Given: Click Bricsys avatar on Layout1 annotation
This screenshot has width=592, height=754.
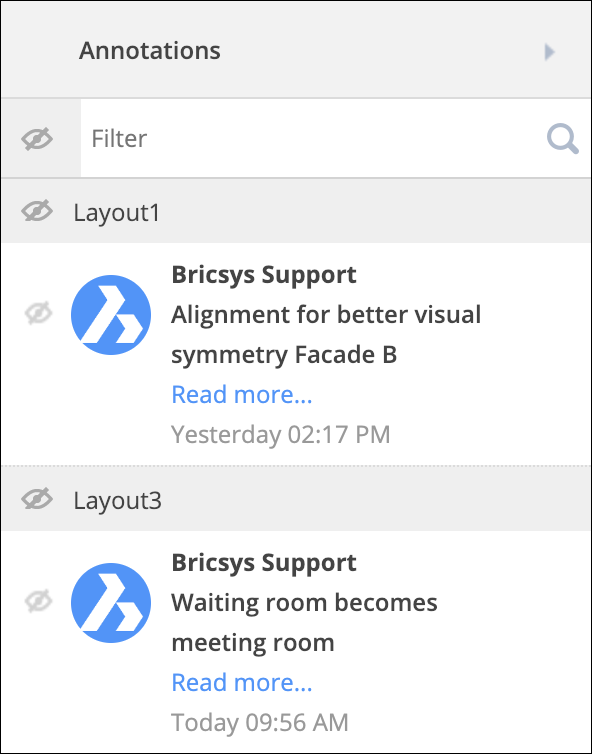Looking at the screenshot, I should (x=111, y=315).
